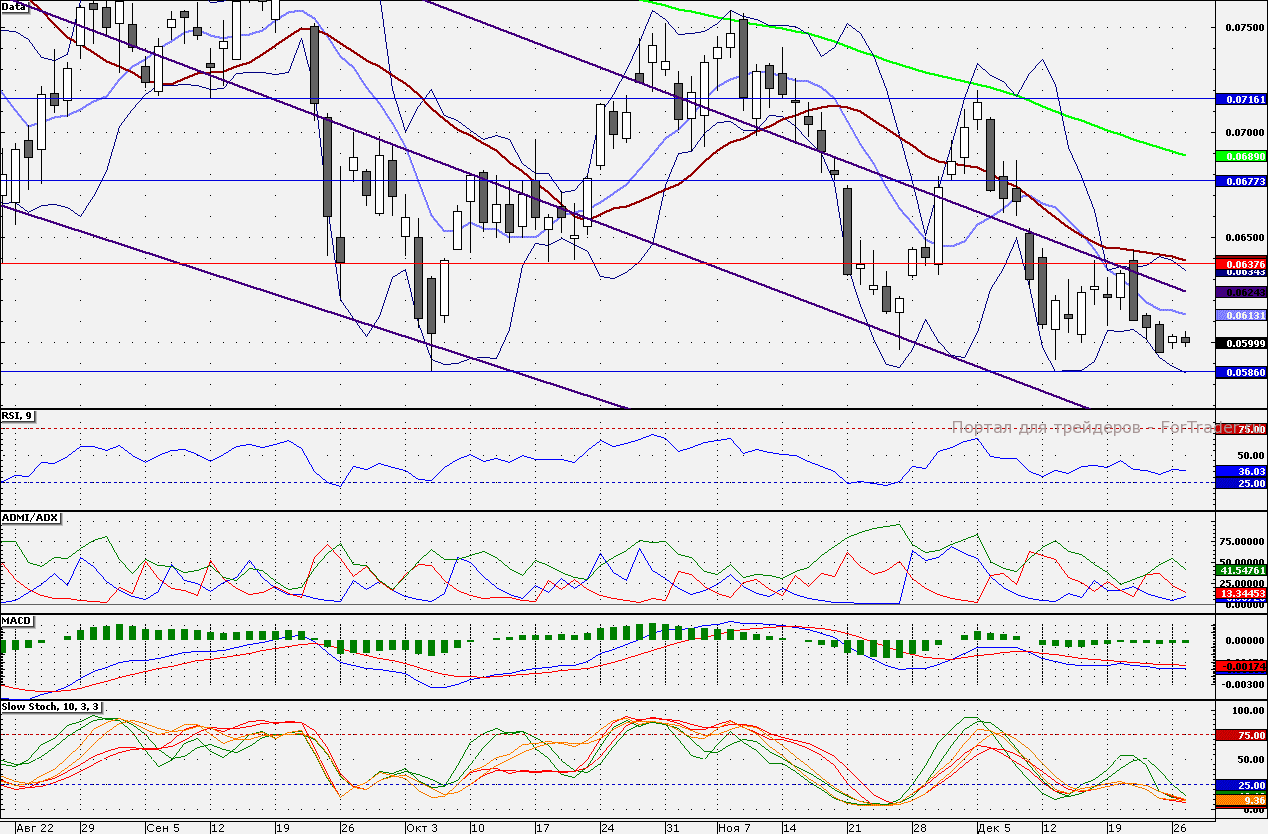The image size is (1268, 834).
Task: Select the 'MACD' indicator panel label
Action: click(x=18, y=621)
